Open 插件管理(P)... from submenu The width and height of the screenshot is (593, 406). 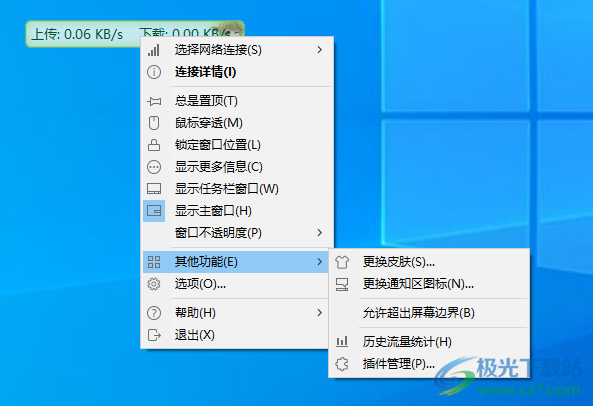429,364
